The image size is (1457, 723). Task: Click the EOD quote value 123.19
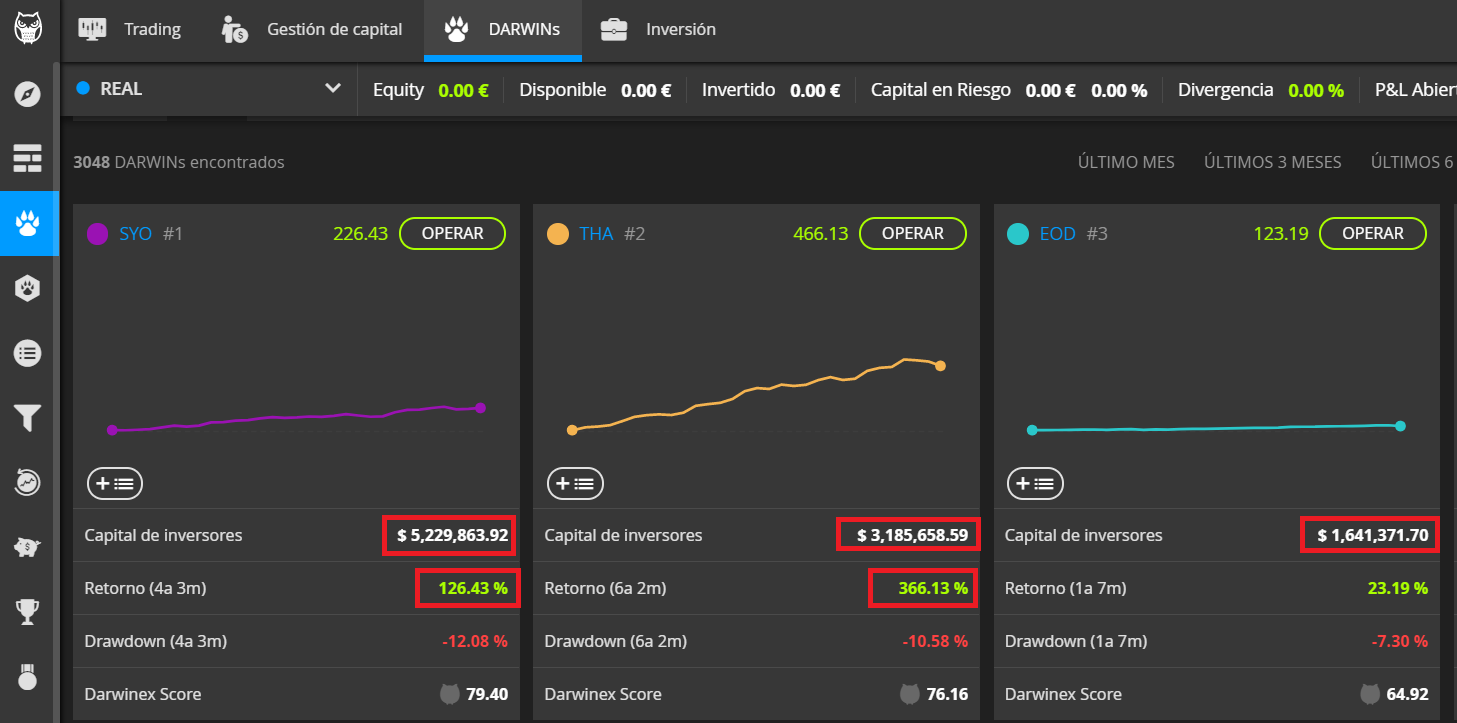pyautogui.click(x=1280, y=234)
